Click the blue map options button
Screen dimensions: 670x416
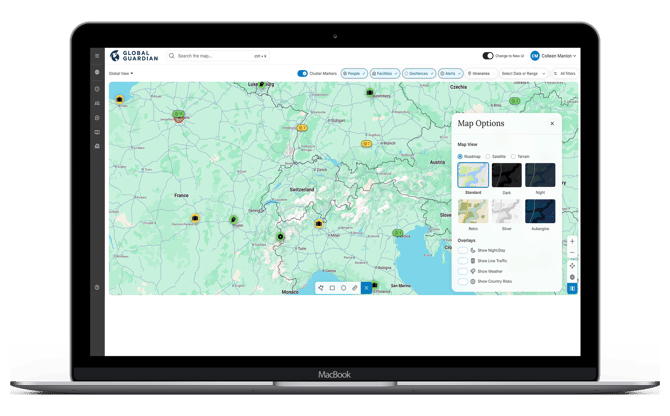pyautogui.click(x=572, y=289)
